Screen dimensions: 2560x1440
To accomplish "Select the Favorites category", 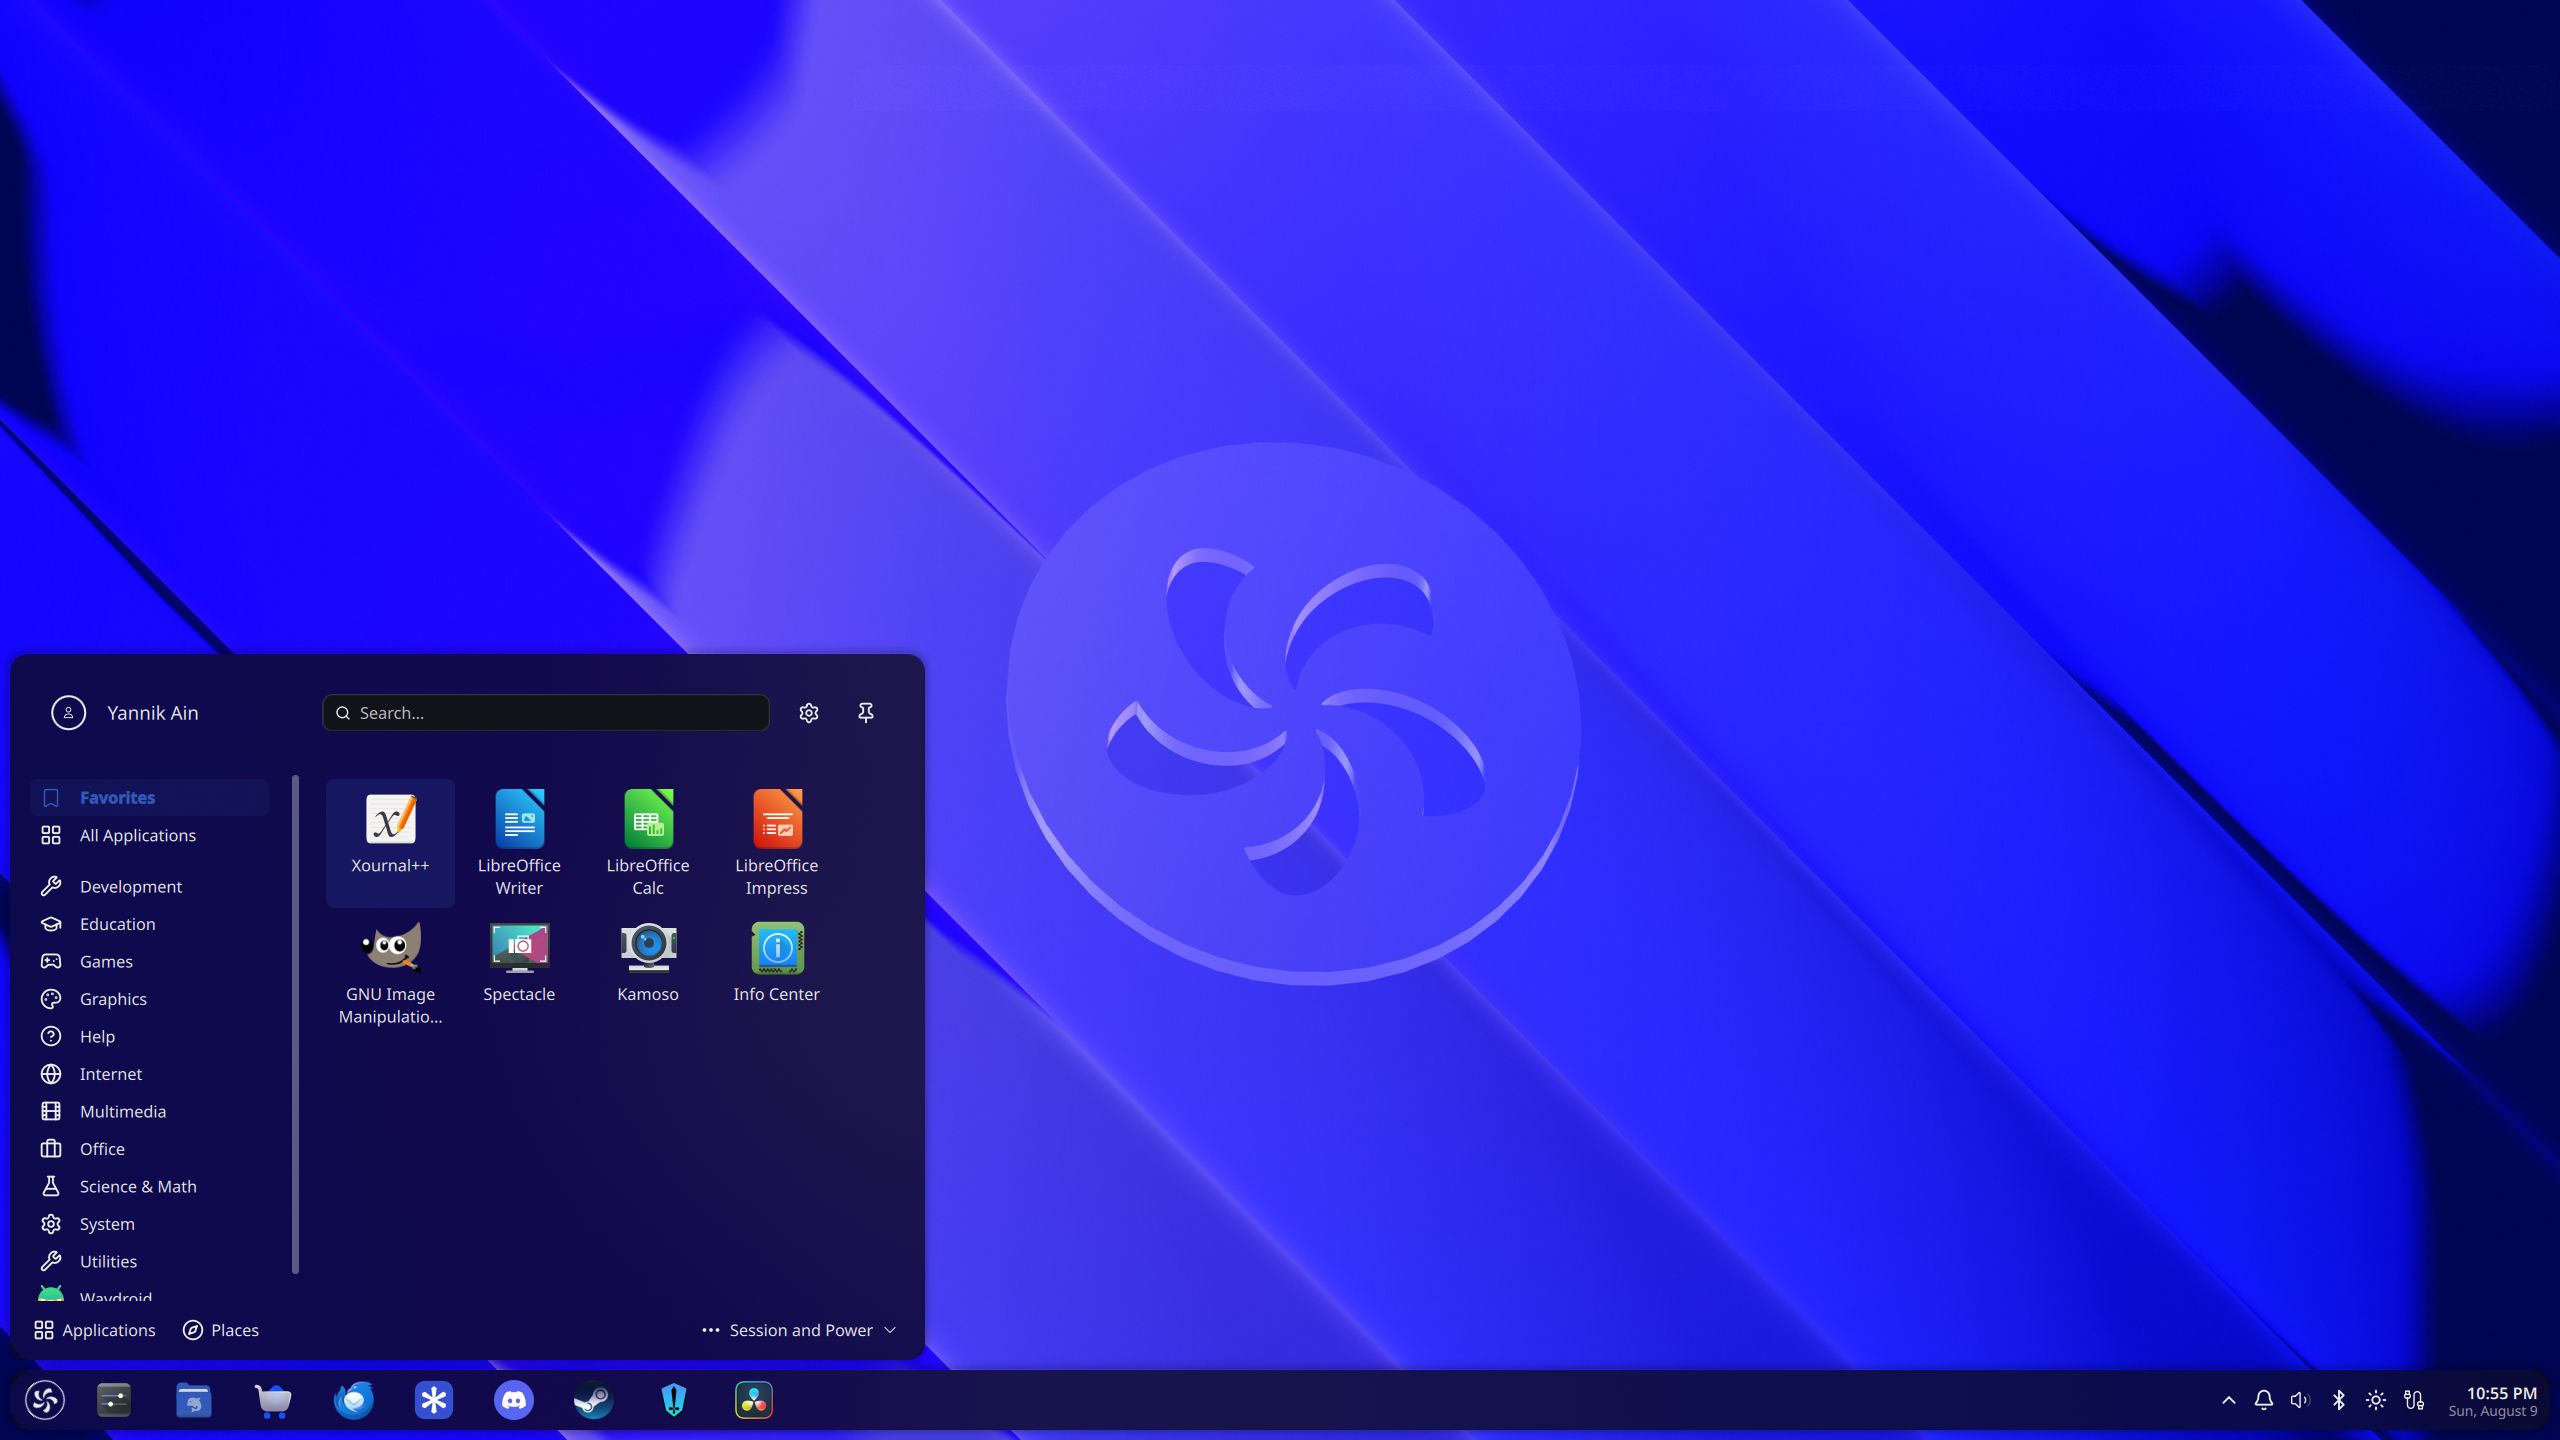I will point(149,798).
